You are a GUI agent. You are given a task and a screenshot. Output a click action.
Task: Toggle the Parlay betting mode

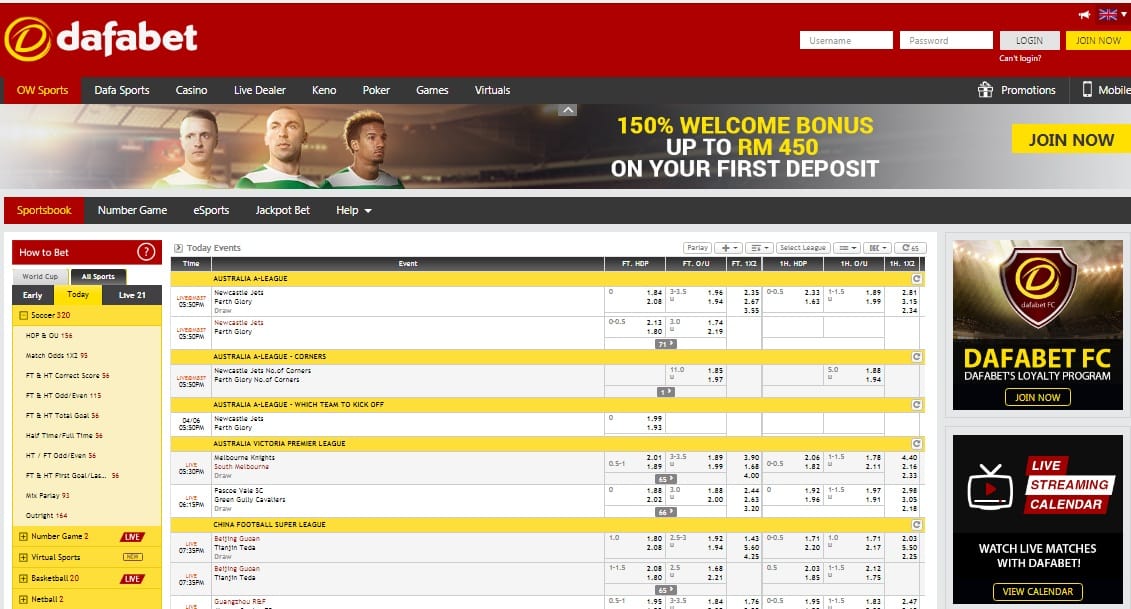tap(697, 248)
